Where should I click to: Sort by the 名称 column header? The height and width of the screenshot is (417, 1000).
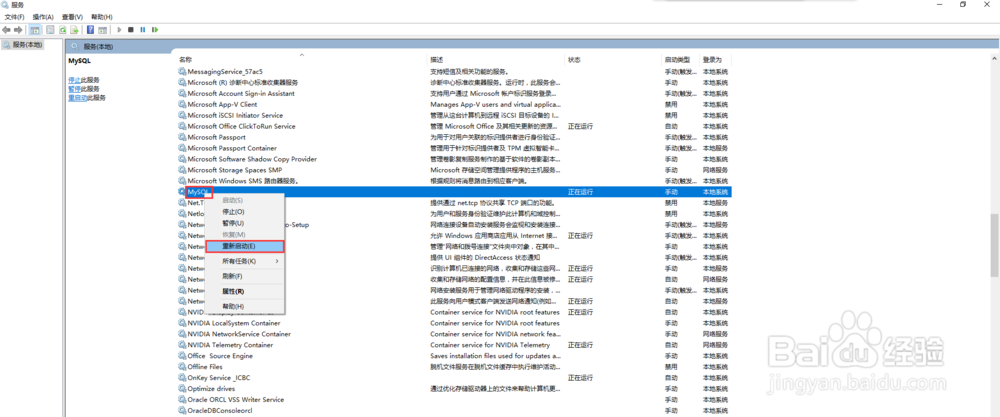point(301,60)
